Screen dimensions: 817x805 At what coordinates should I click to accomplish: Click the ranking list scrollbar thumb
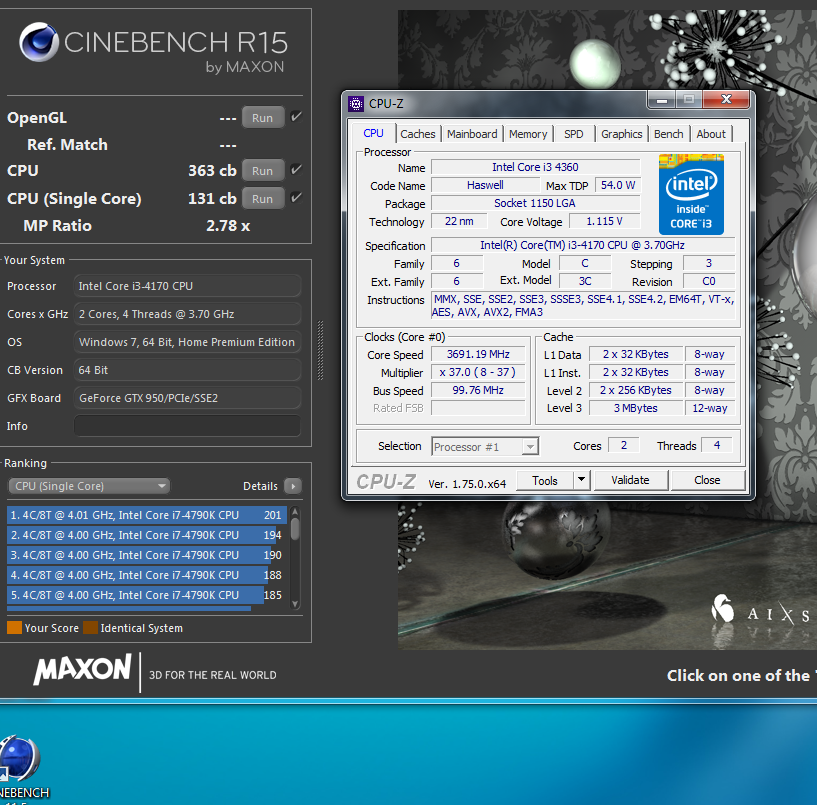point(295,528)
